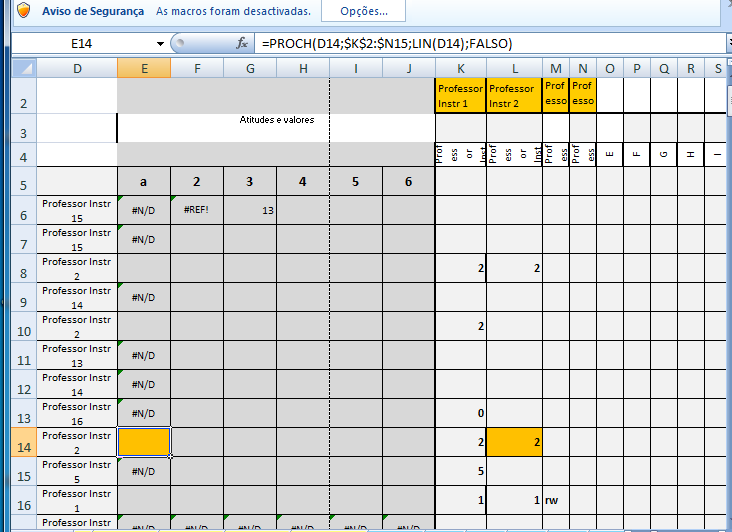Screen dimensions: 732x532
Task: Select row 5 header
Action: 24,182
